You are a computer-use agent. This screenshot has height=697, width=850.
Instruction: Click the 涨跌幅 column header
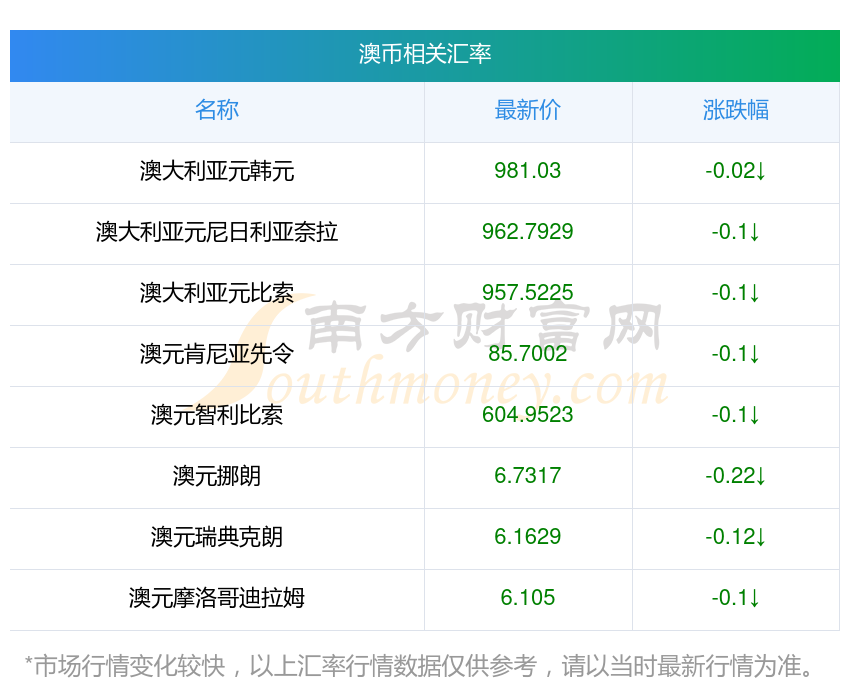click(x=736, y=110)
